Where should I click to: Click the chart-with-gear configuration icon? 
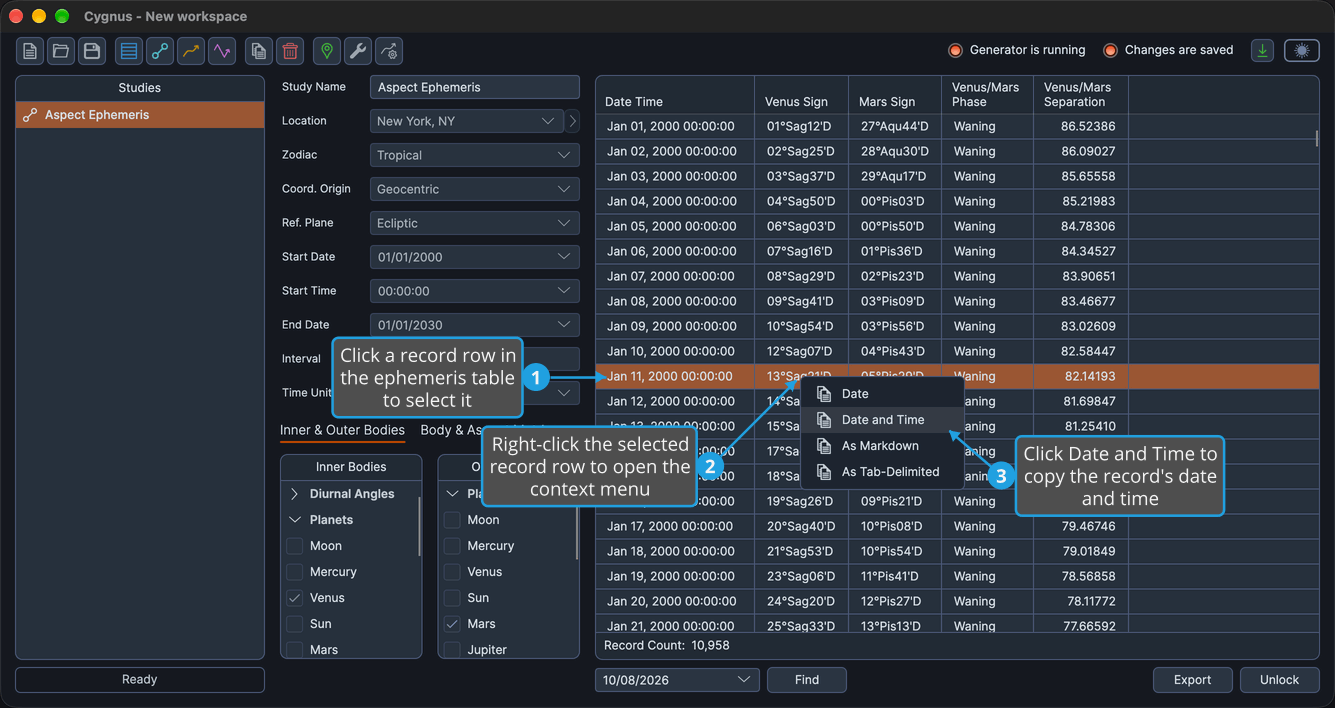click(x=389, y=51)
